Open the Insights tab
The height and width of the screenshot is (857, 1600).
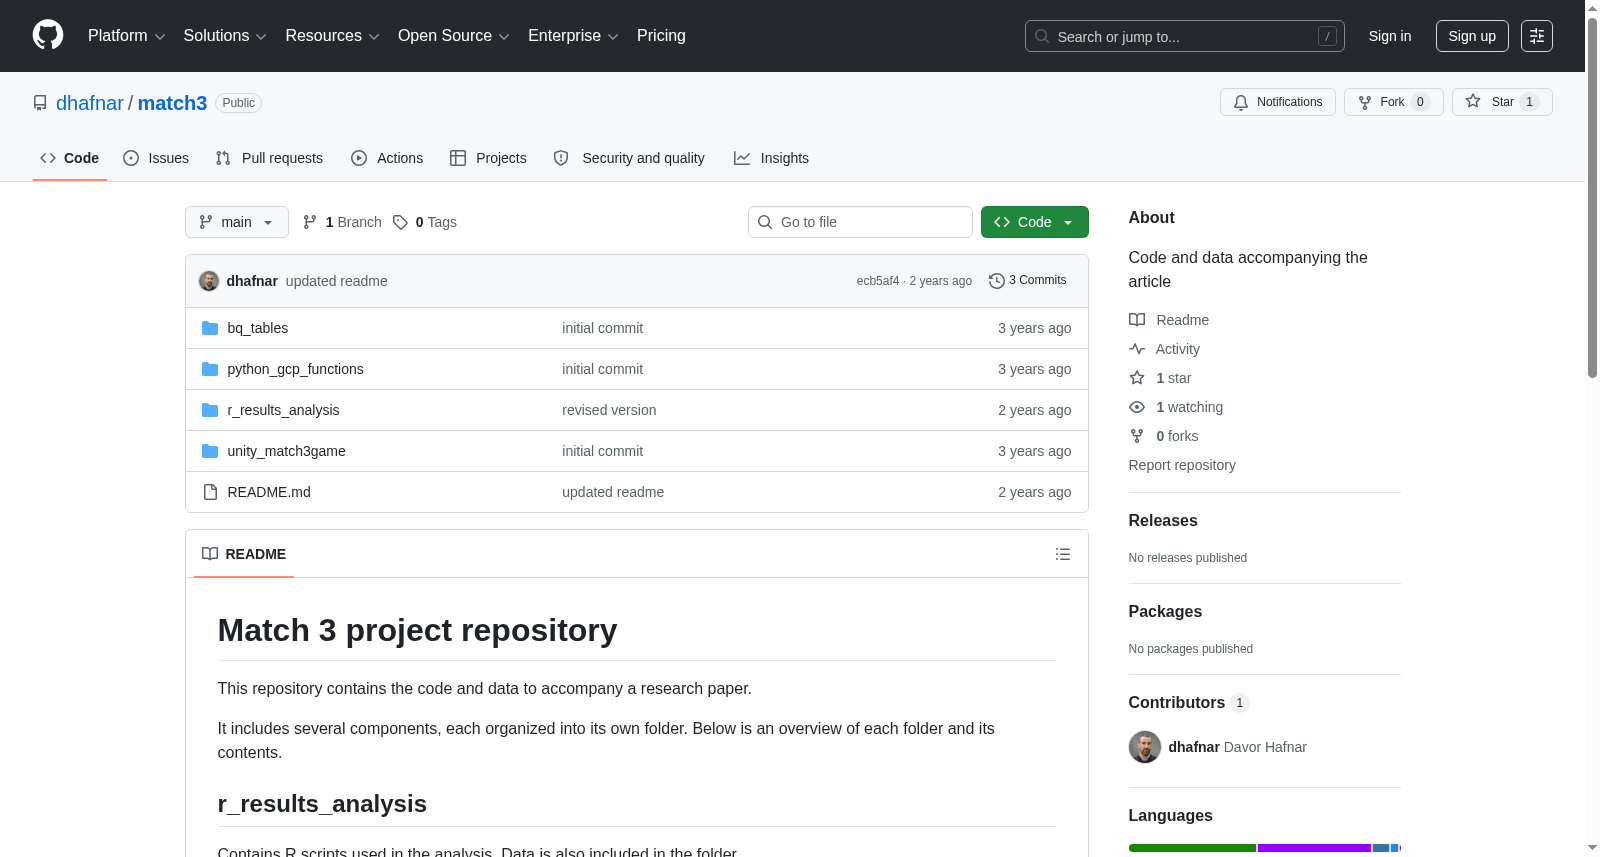click(x=771, y=158)
